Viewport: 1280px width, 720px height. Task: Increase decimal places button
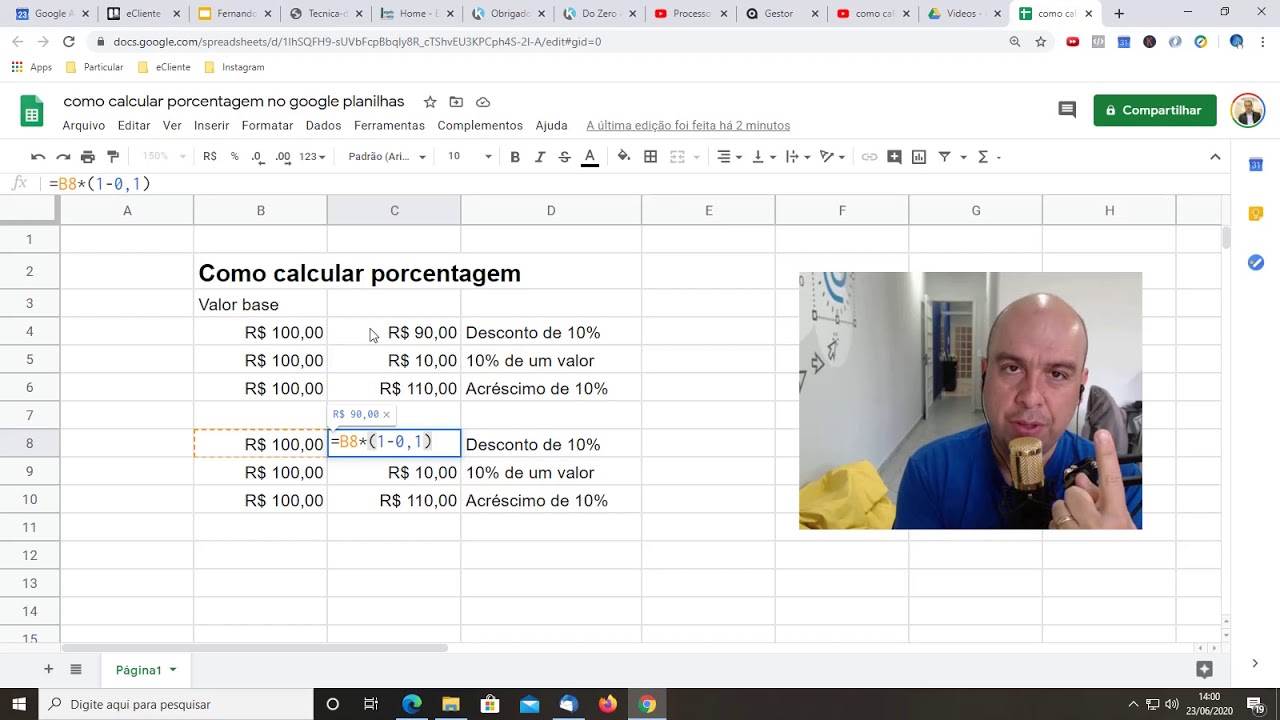click(x=283, y=157)
